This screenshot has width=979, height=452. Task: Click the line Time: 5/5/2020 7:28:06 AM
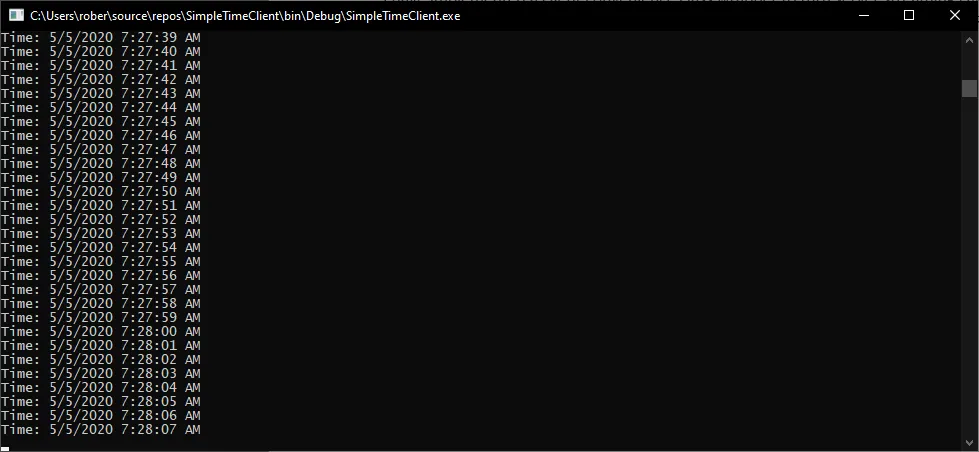[101, 415]
